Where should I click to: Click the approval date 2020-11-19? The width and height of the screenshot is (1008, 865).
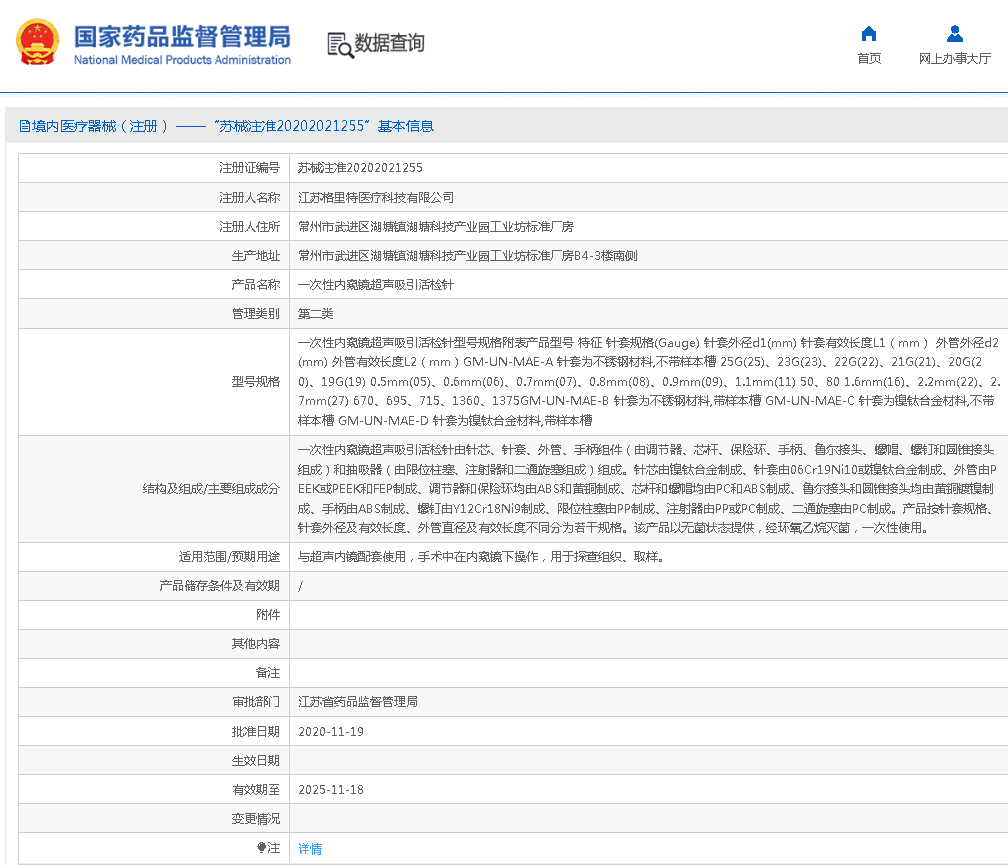point(331,732)
